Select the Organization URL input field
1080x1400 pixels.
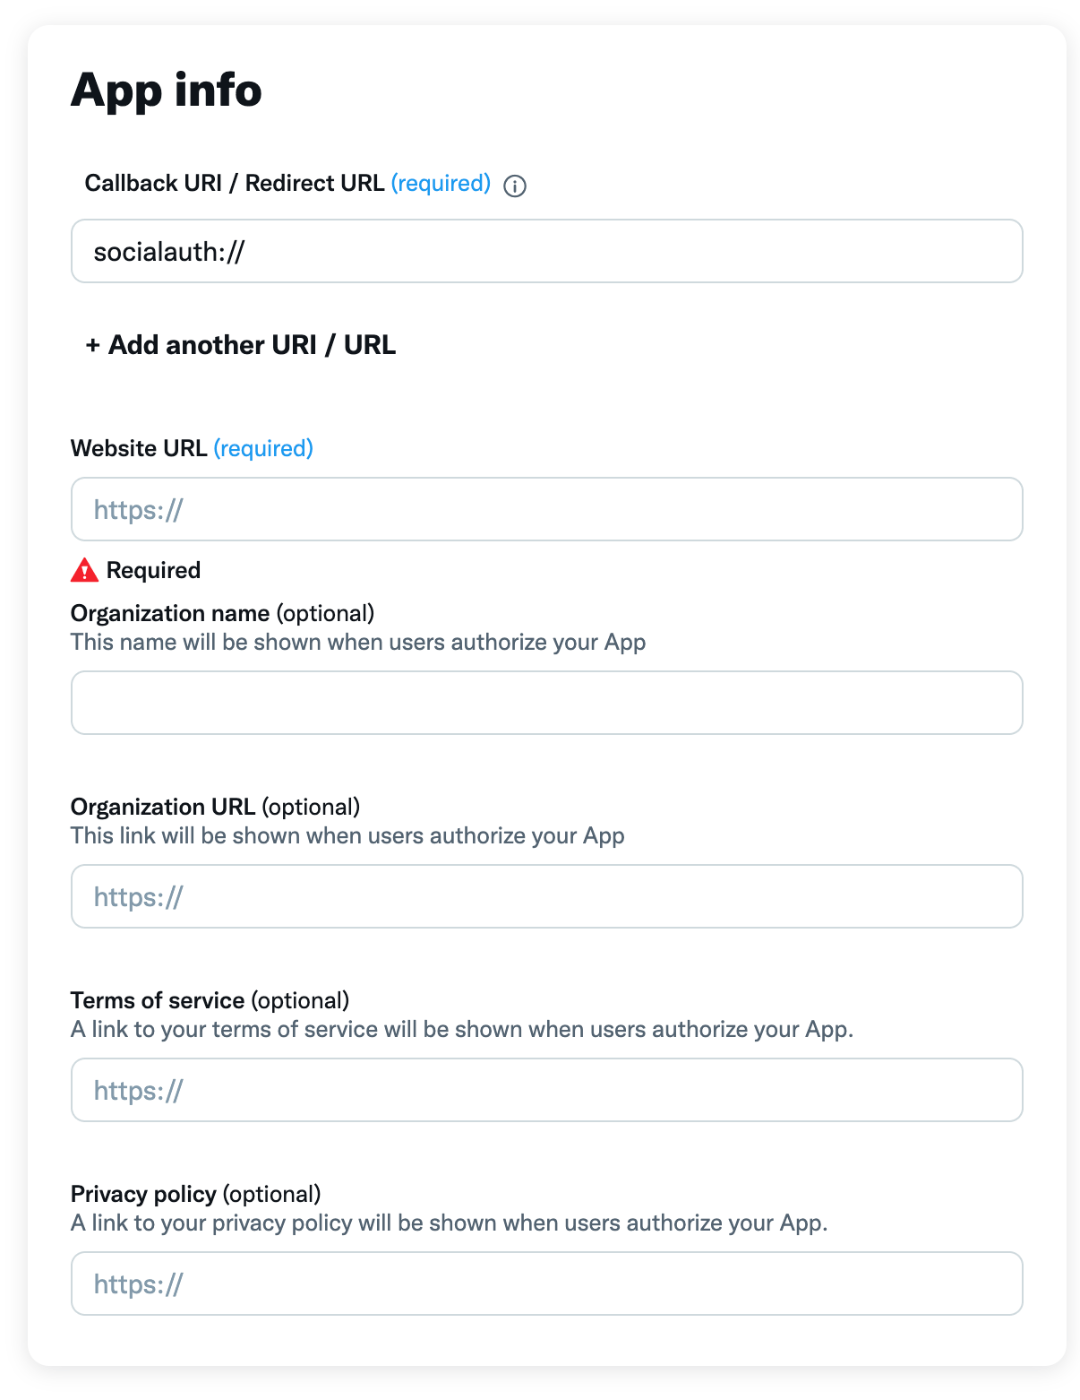click(546, 897)
